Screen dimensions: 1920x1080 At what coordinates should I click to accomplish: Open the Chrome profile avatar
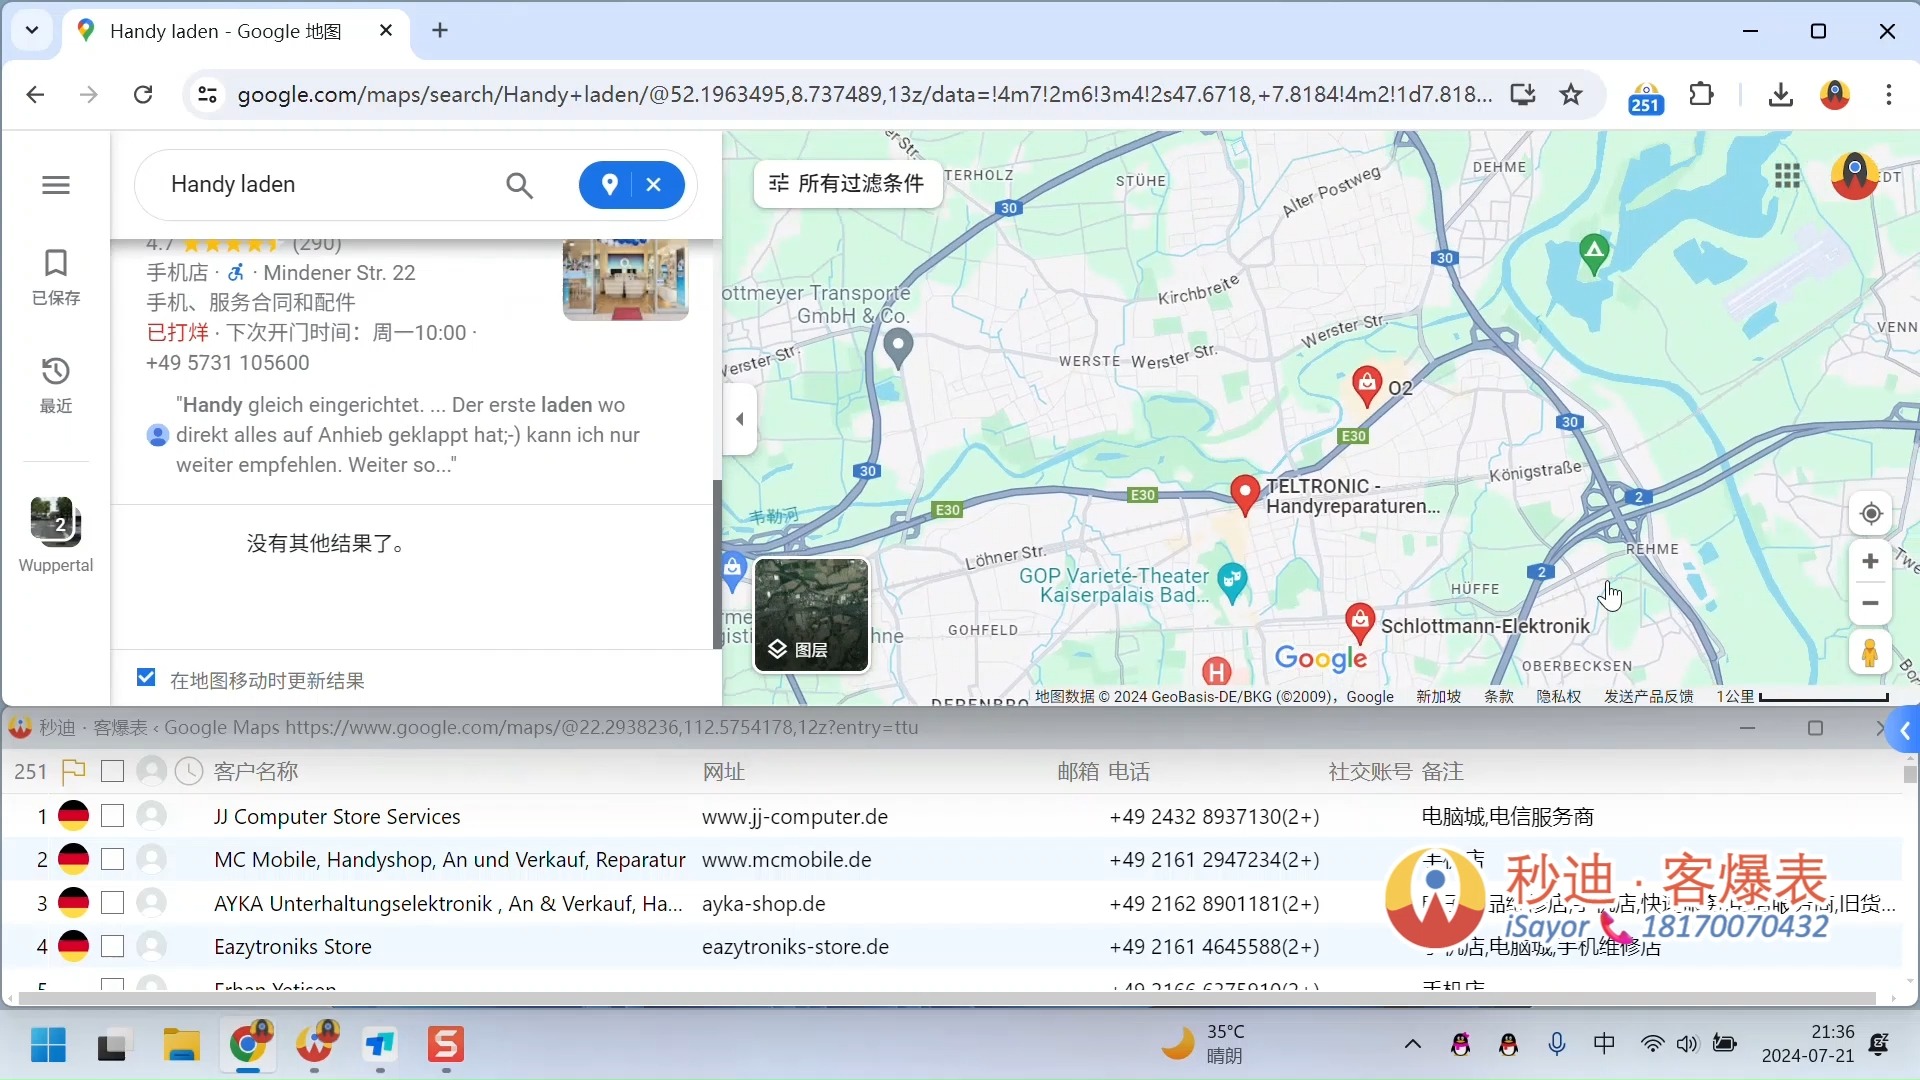point(1835,95)
